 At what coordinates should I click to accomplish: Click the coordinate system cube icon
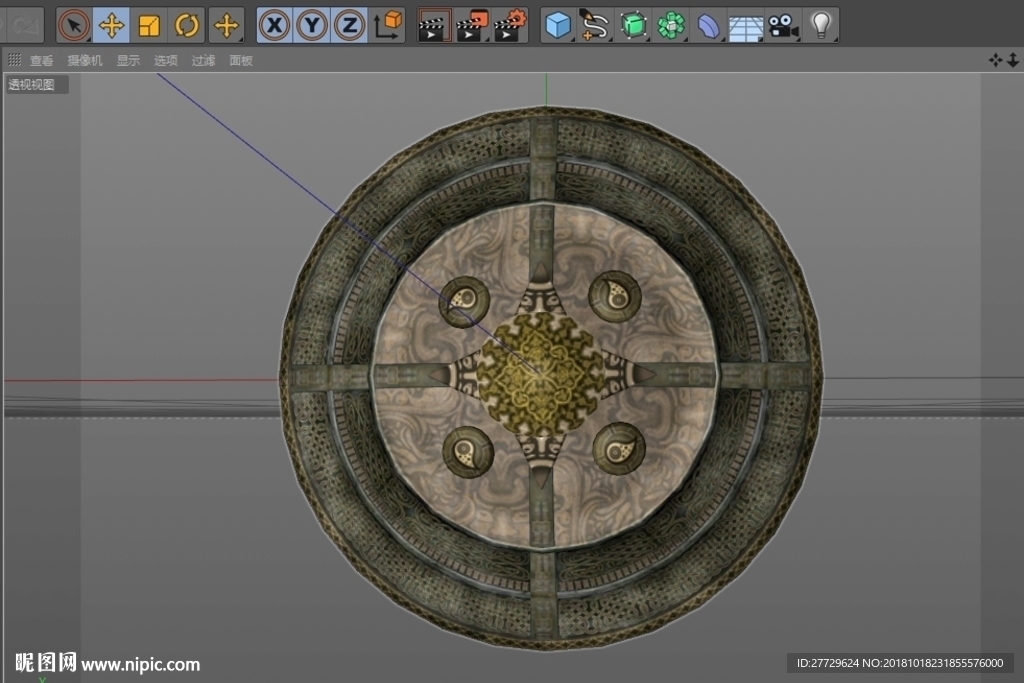tap(387, 25)
